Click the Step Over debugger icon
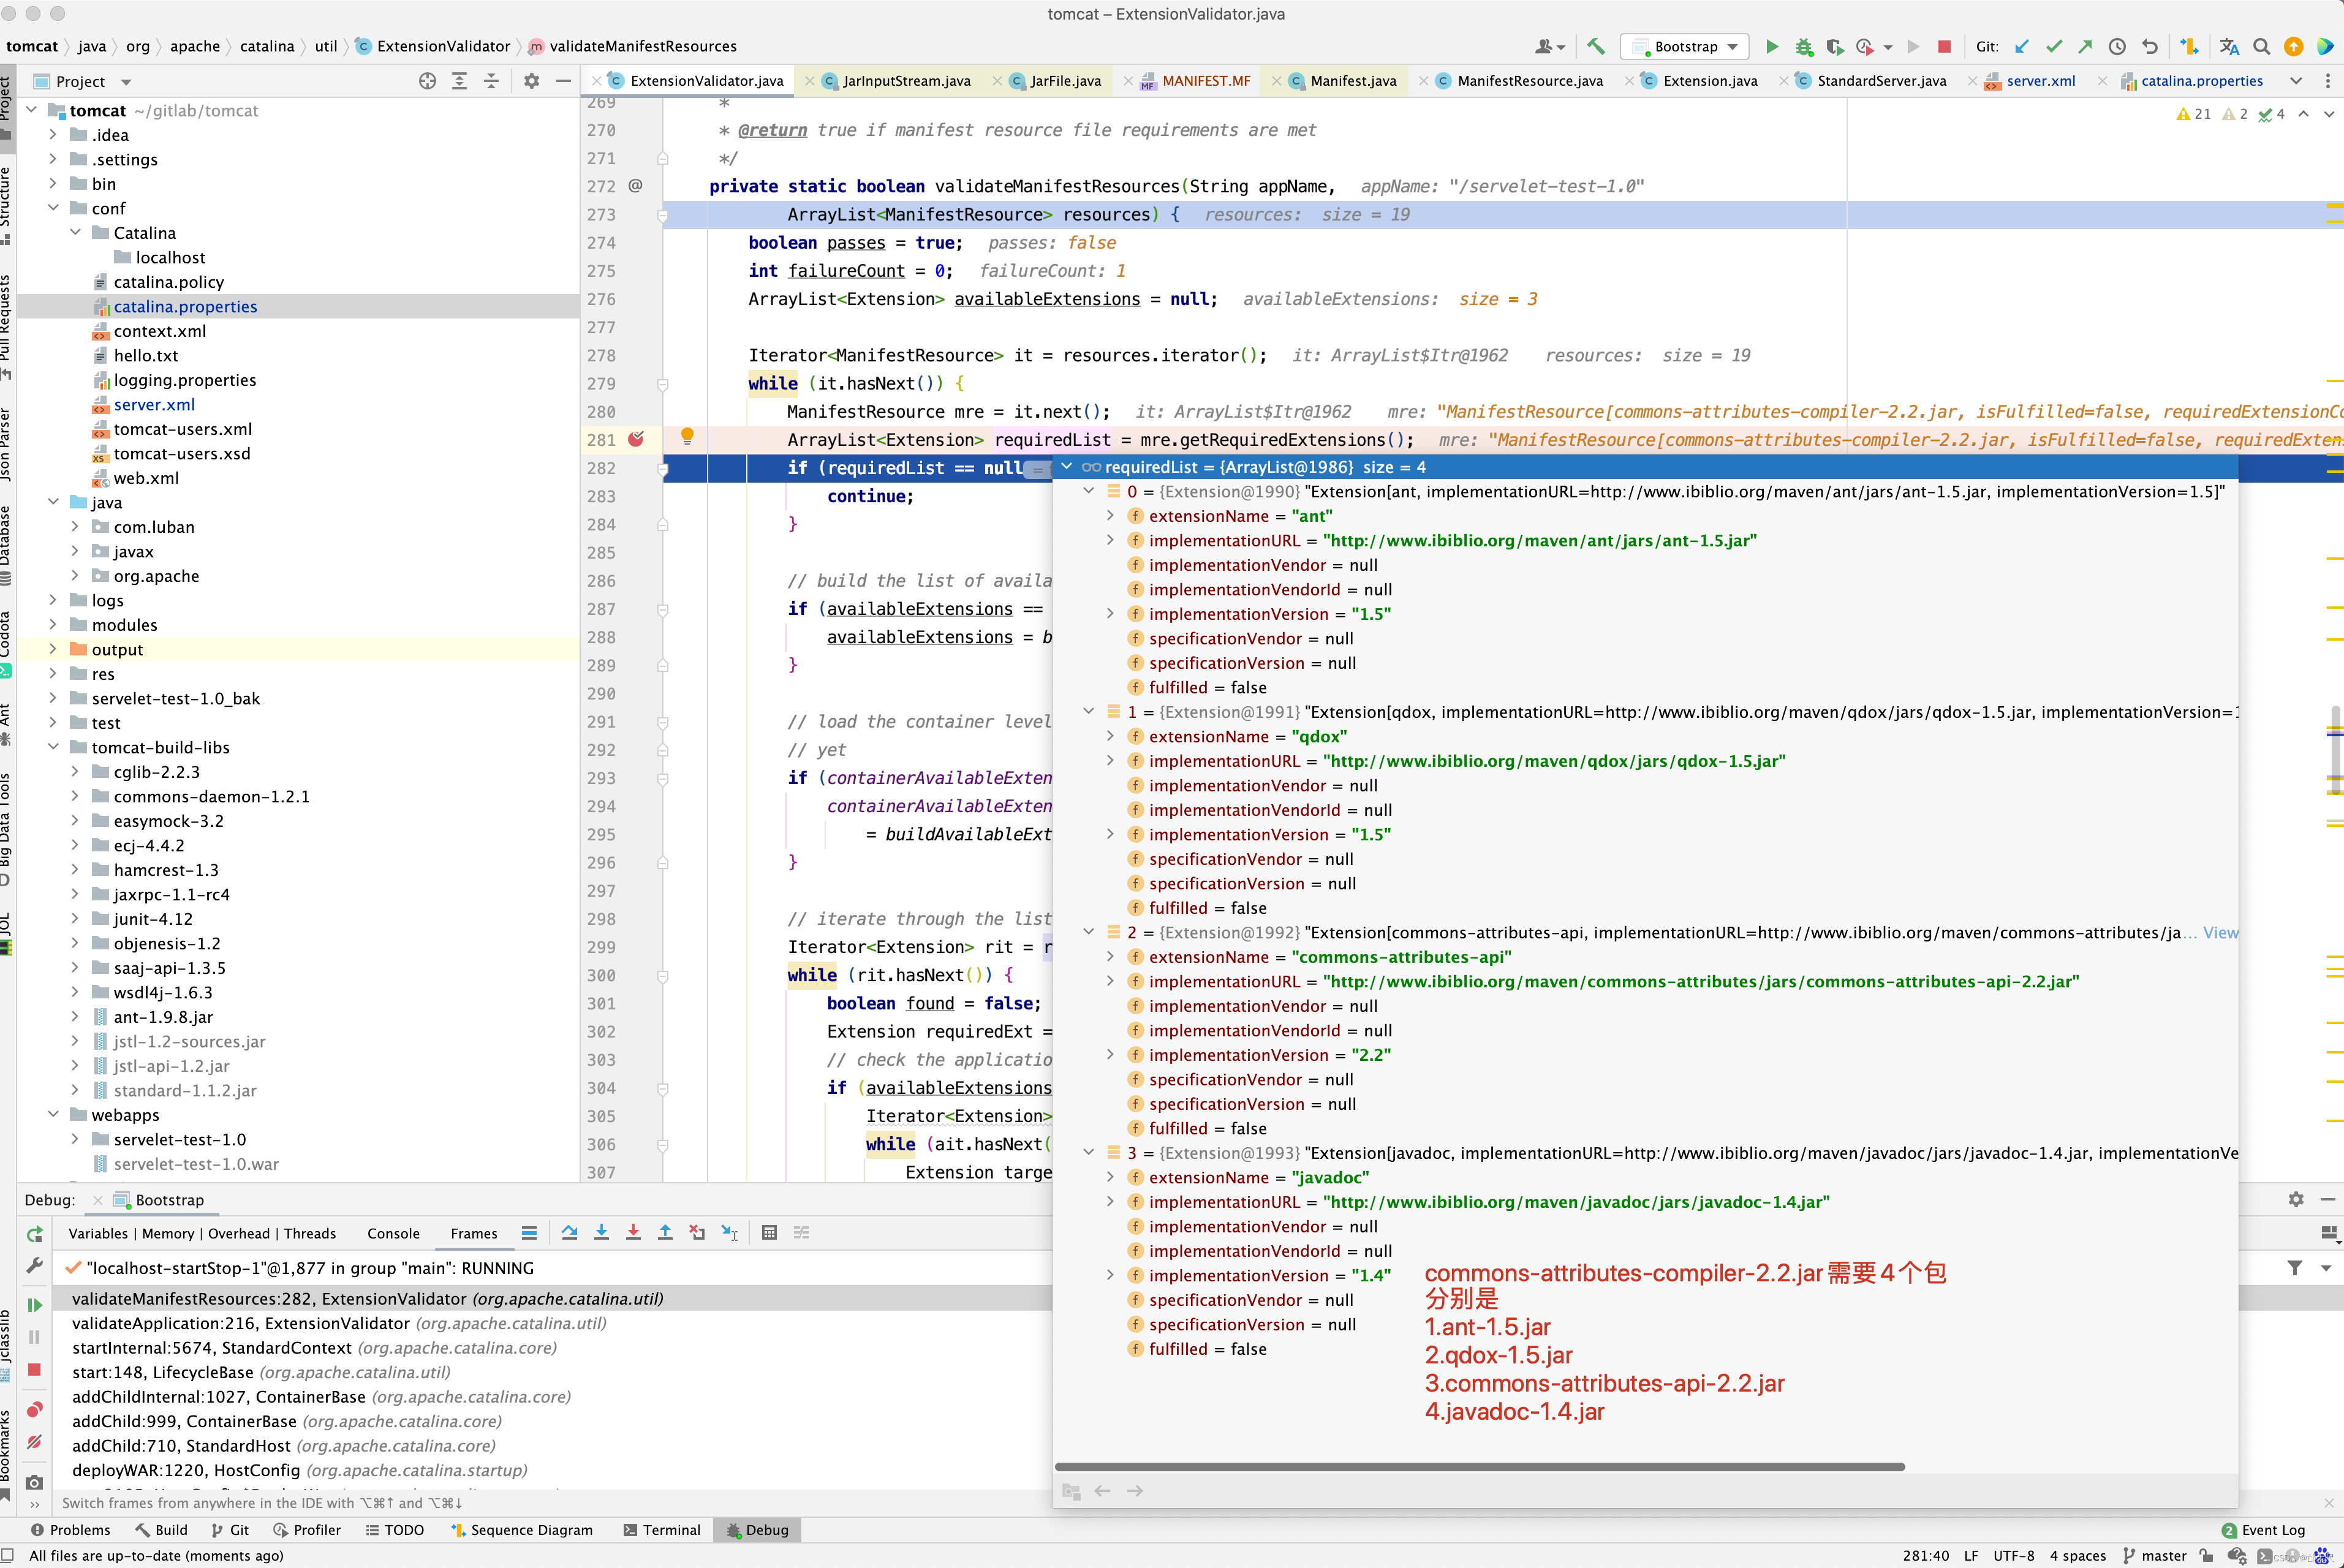 (x=569, y=1233)
